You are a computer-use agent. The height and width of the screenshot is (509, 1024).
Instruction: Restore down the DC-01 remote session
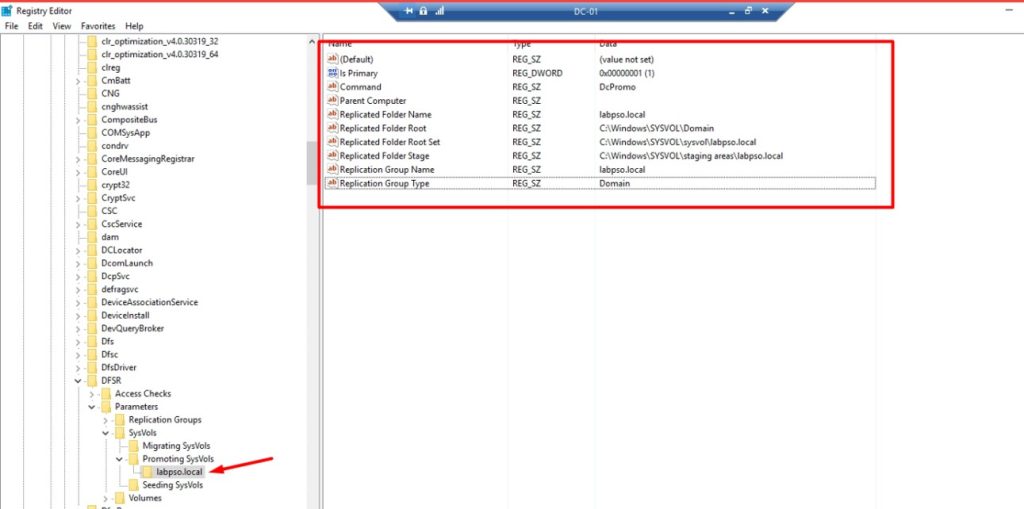tap(747, 11)
